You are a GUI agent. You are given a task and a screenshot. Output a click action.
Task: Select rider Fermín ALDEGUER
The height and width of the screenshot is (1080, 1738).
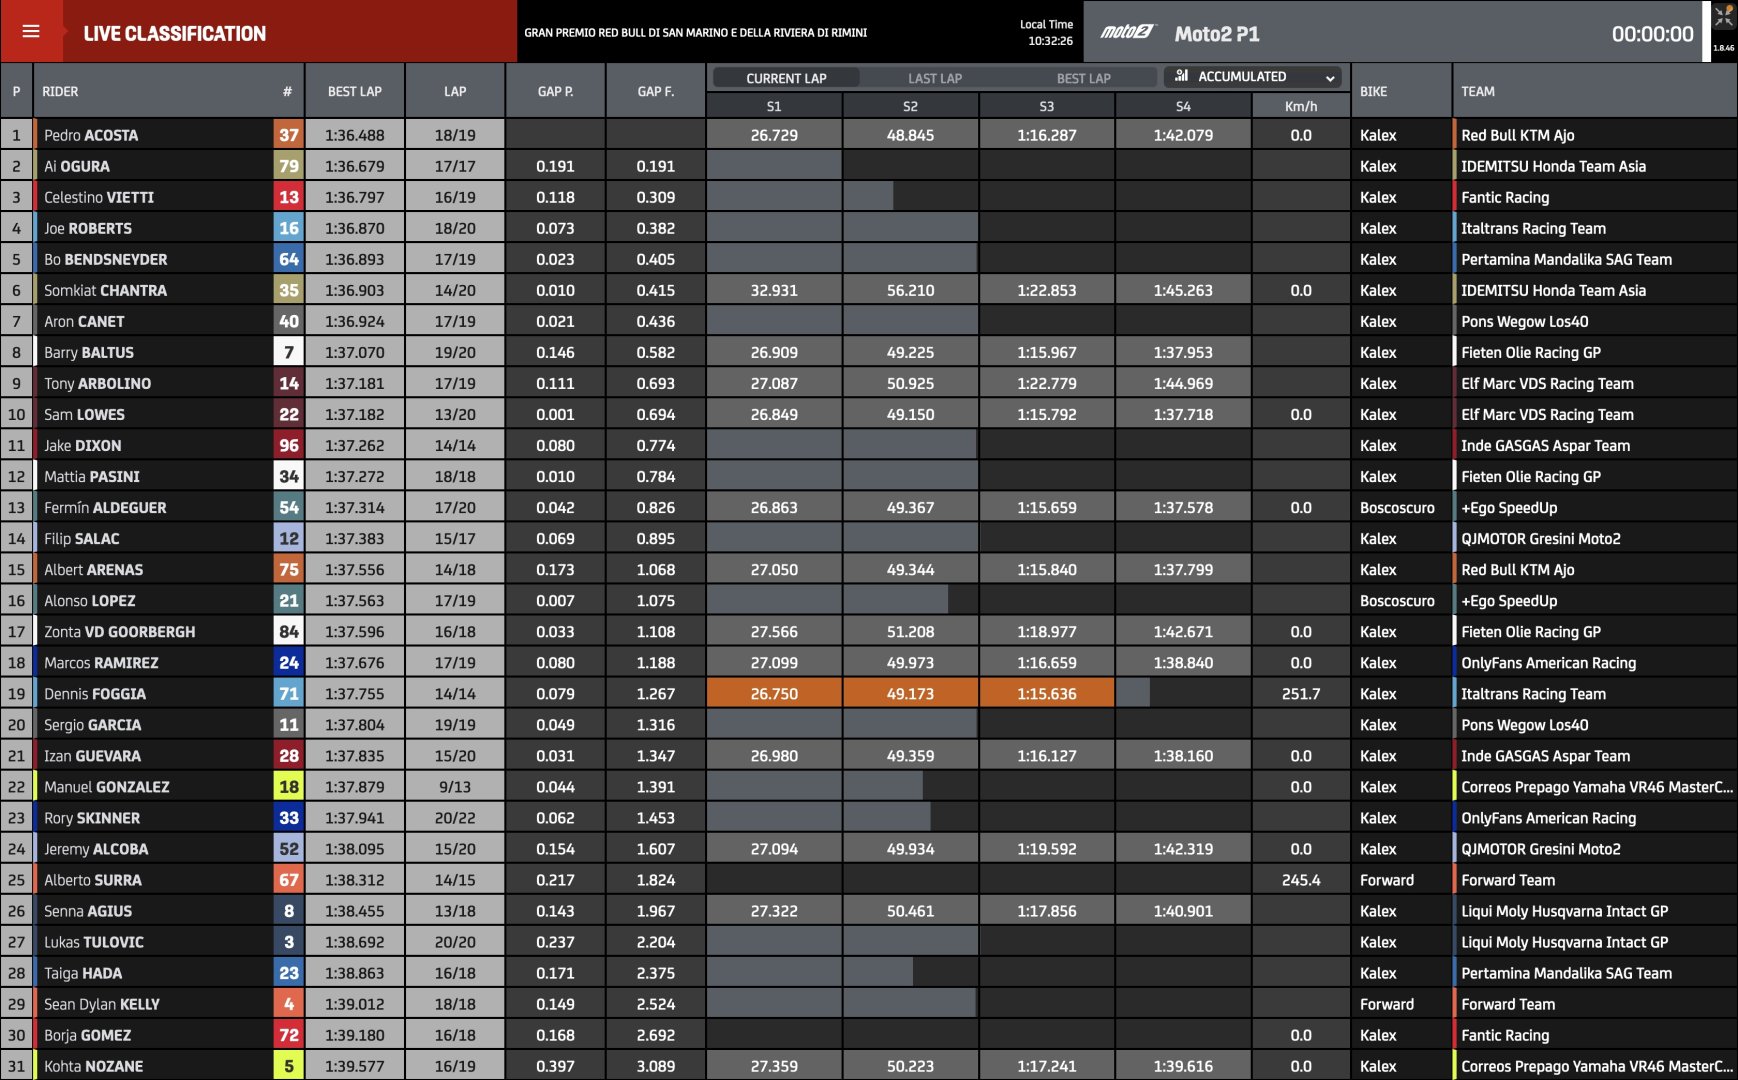point(105,507)
